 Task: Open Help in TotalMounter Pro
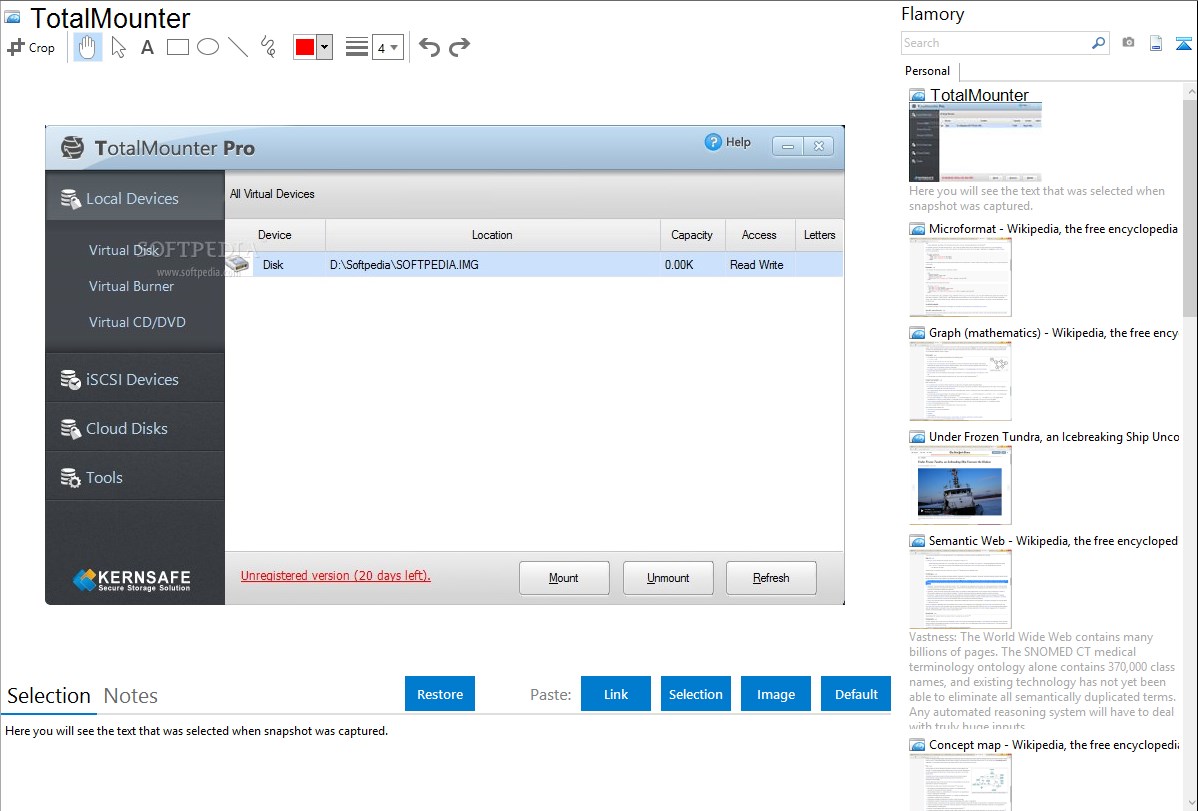point(727,142)
